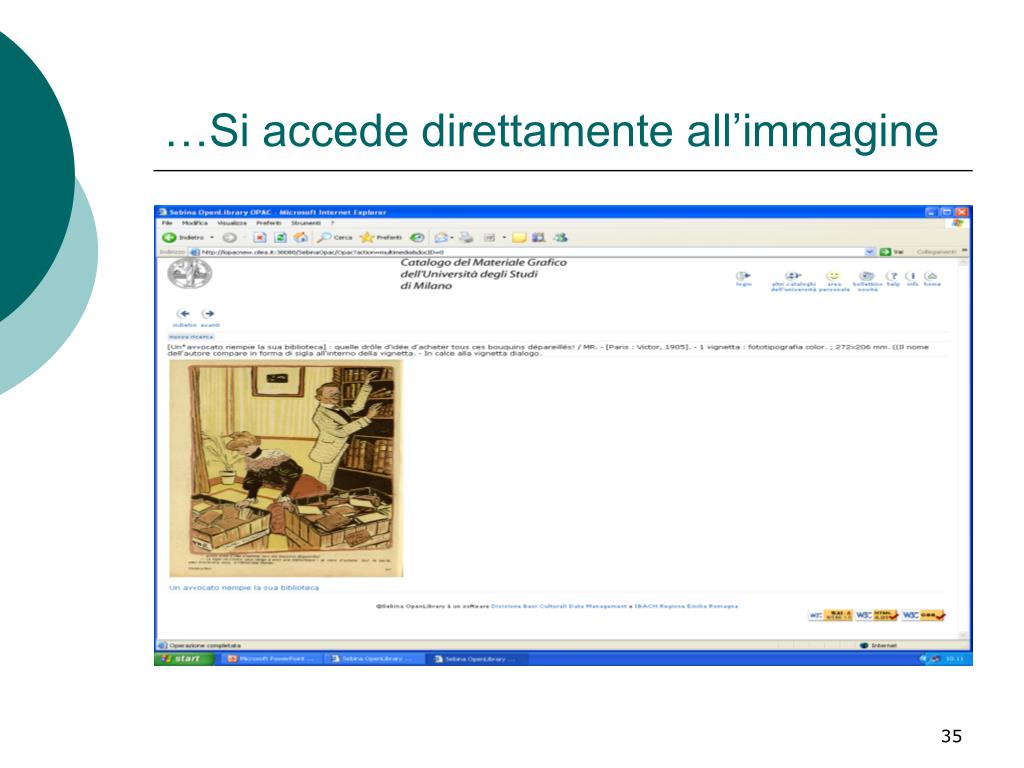Viewport: 1024px width, 768px height.
Task: Switch to the first Sebina OpenLibrary taskbar button
Action: (x=374, y=659)
